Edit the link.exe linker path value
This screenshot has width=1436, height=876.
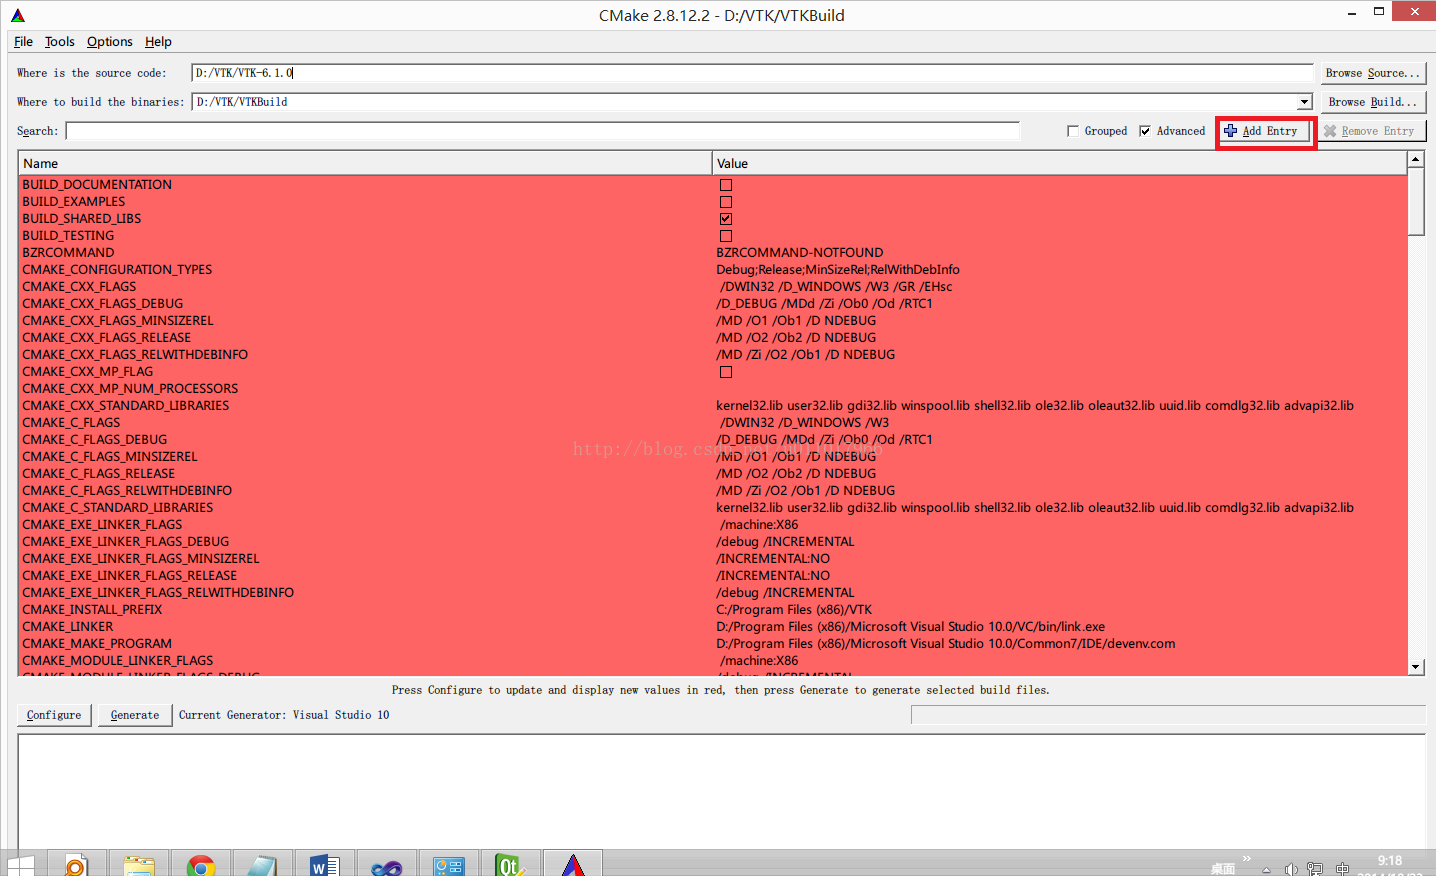tap(911, 627)
